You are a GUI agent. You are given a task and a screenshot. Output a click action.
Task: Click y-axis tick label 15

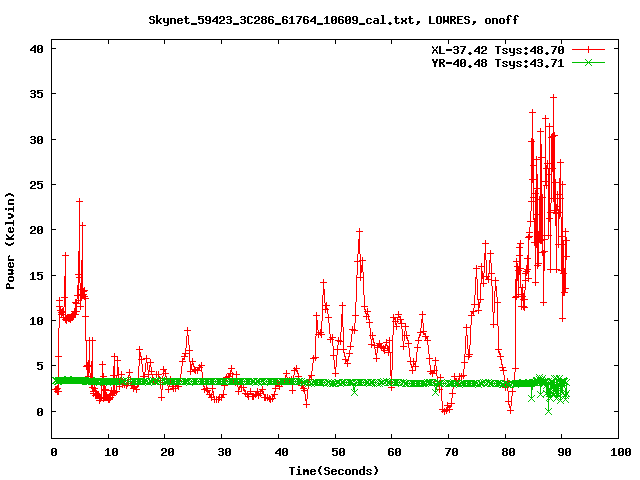[36, 276]
